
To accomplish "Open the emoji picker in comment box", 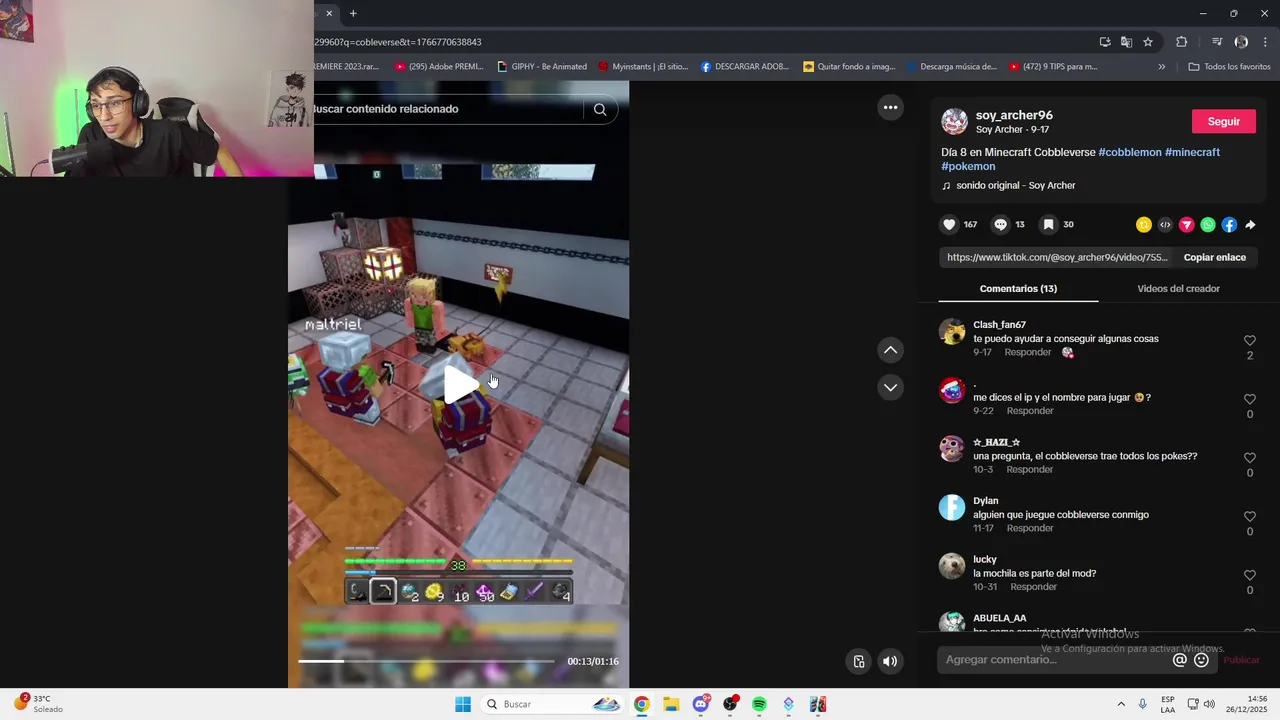I will [x=1202, y=660].
